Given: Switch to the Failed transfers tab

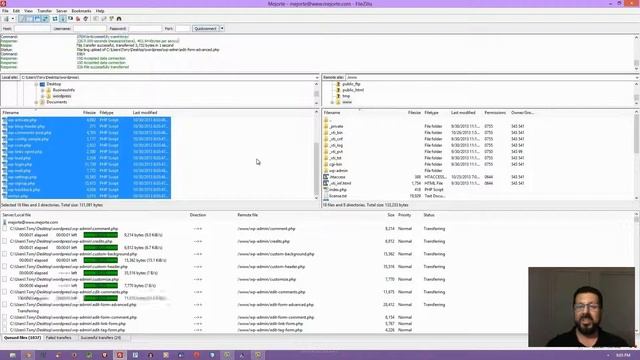Looking at the screenshot, I should [59, 338].
